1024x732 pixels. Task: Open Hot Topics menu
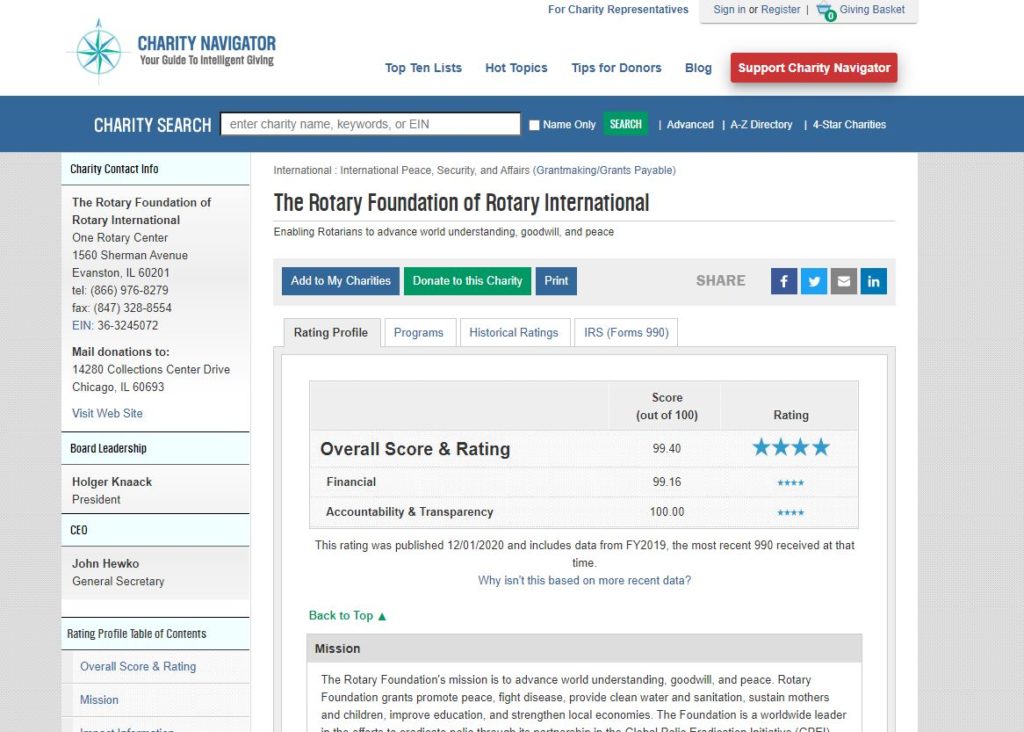[516, 68]
